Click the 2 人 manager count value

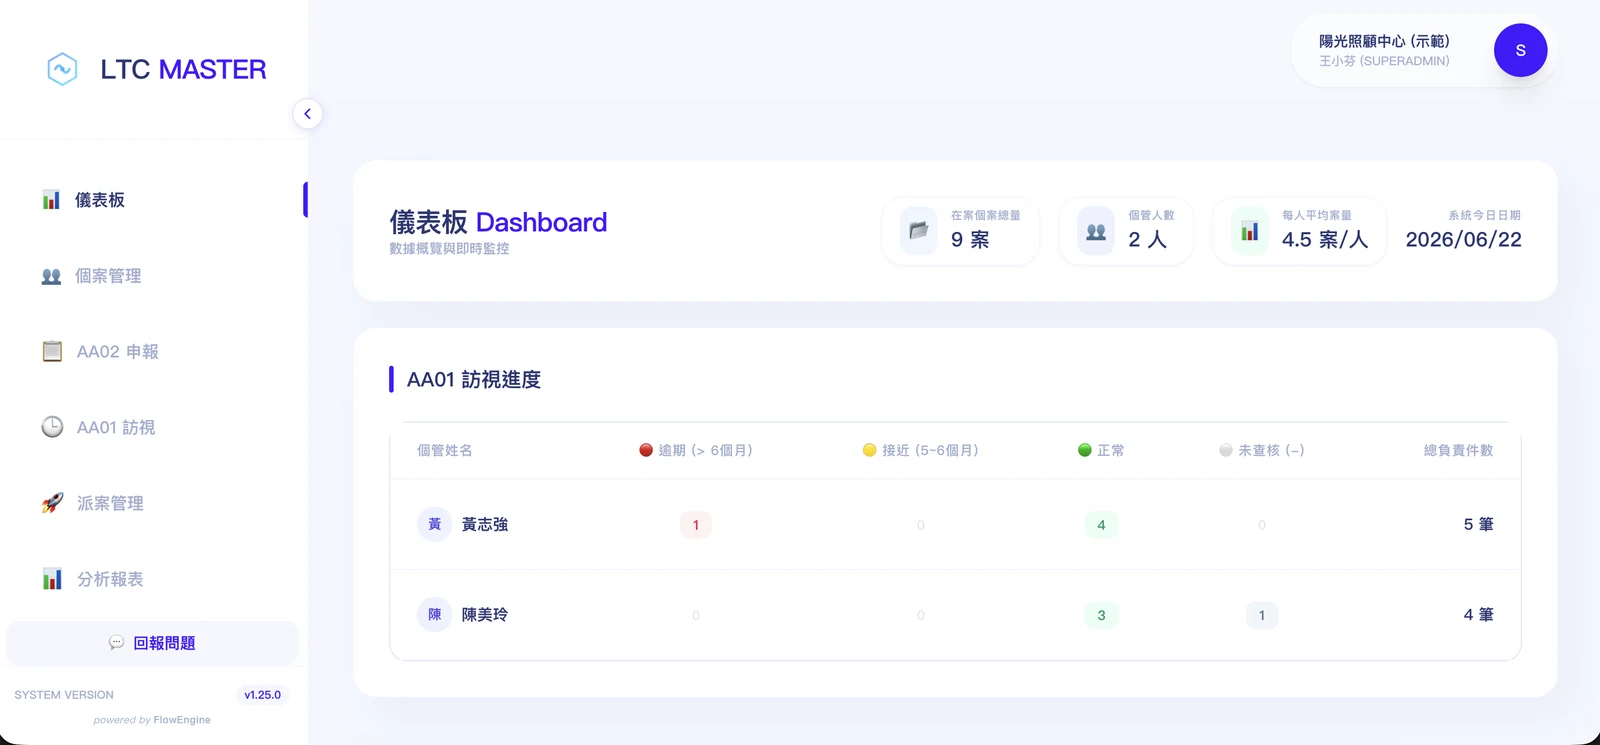tap(1147, 240)
